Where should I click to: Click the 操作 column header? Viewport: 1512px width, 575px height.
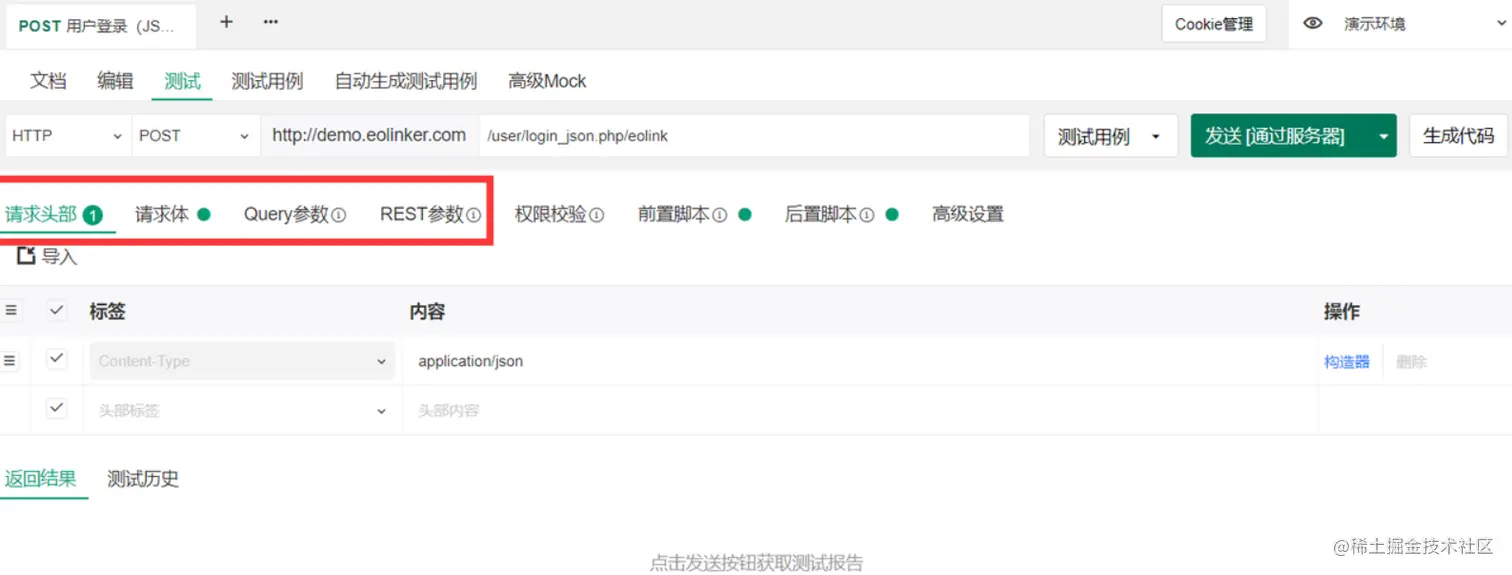point(1342,312)
